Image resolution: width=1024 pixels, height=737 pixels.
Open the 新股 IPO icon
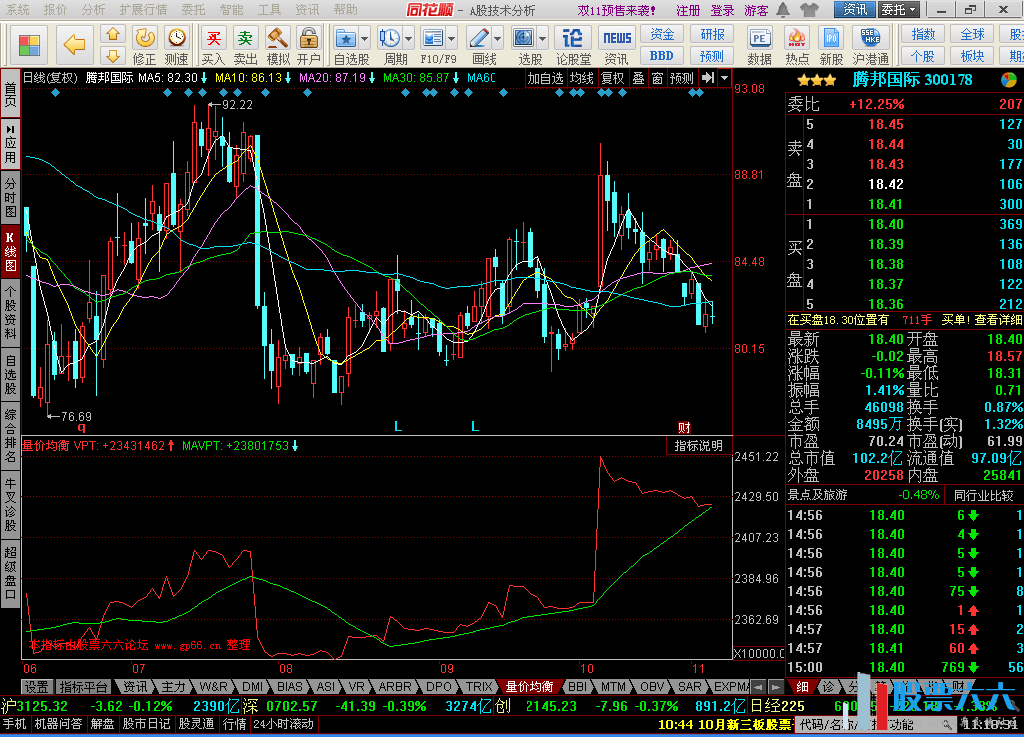click(x=831, y=45)
